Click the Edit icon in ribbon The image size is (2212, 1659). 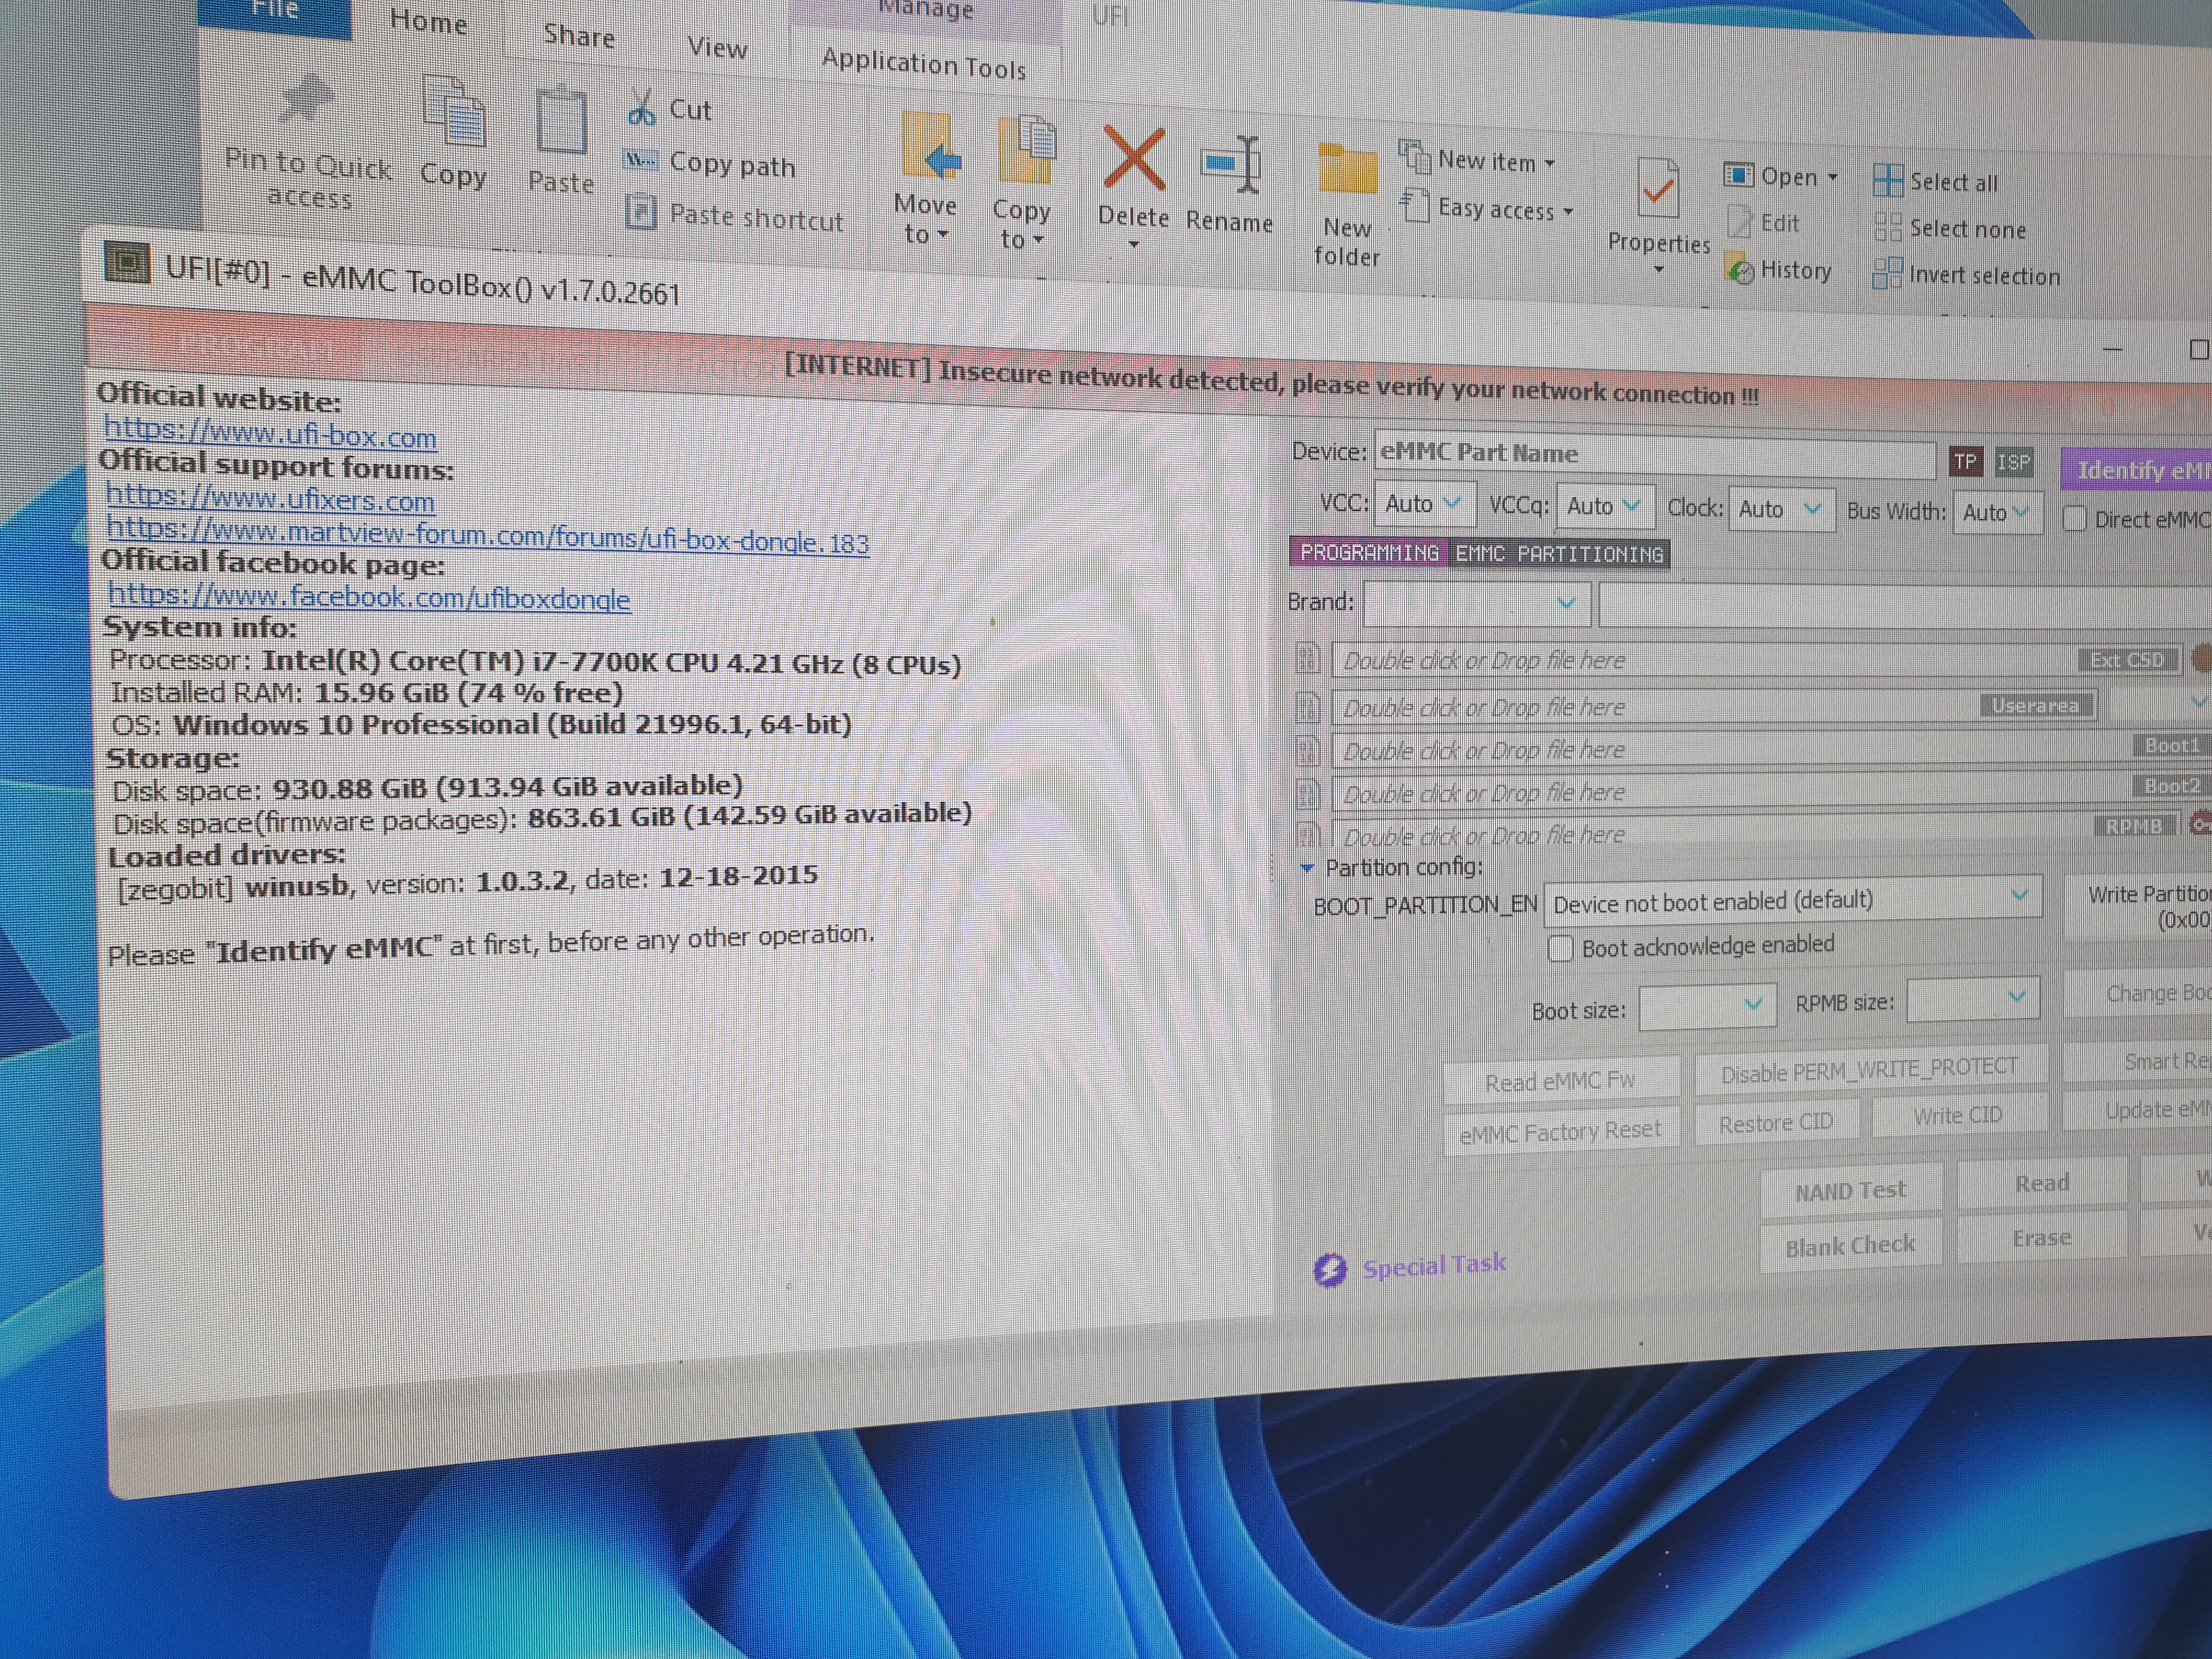pos(1740,221)
